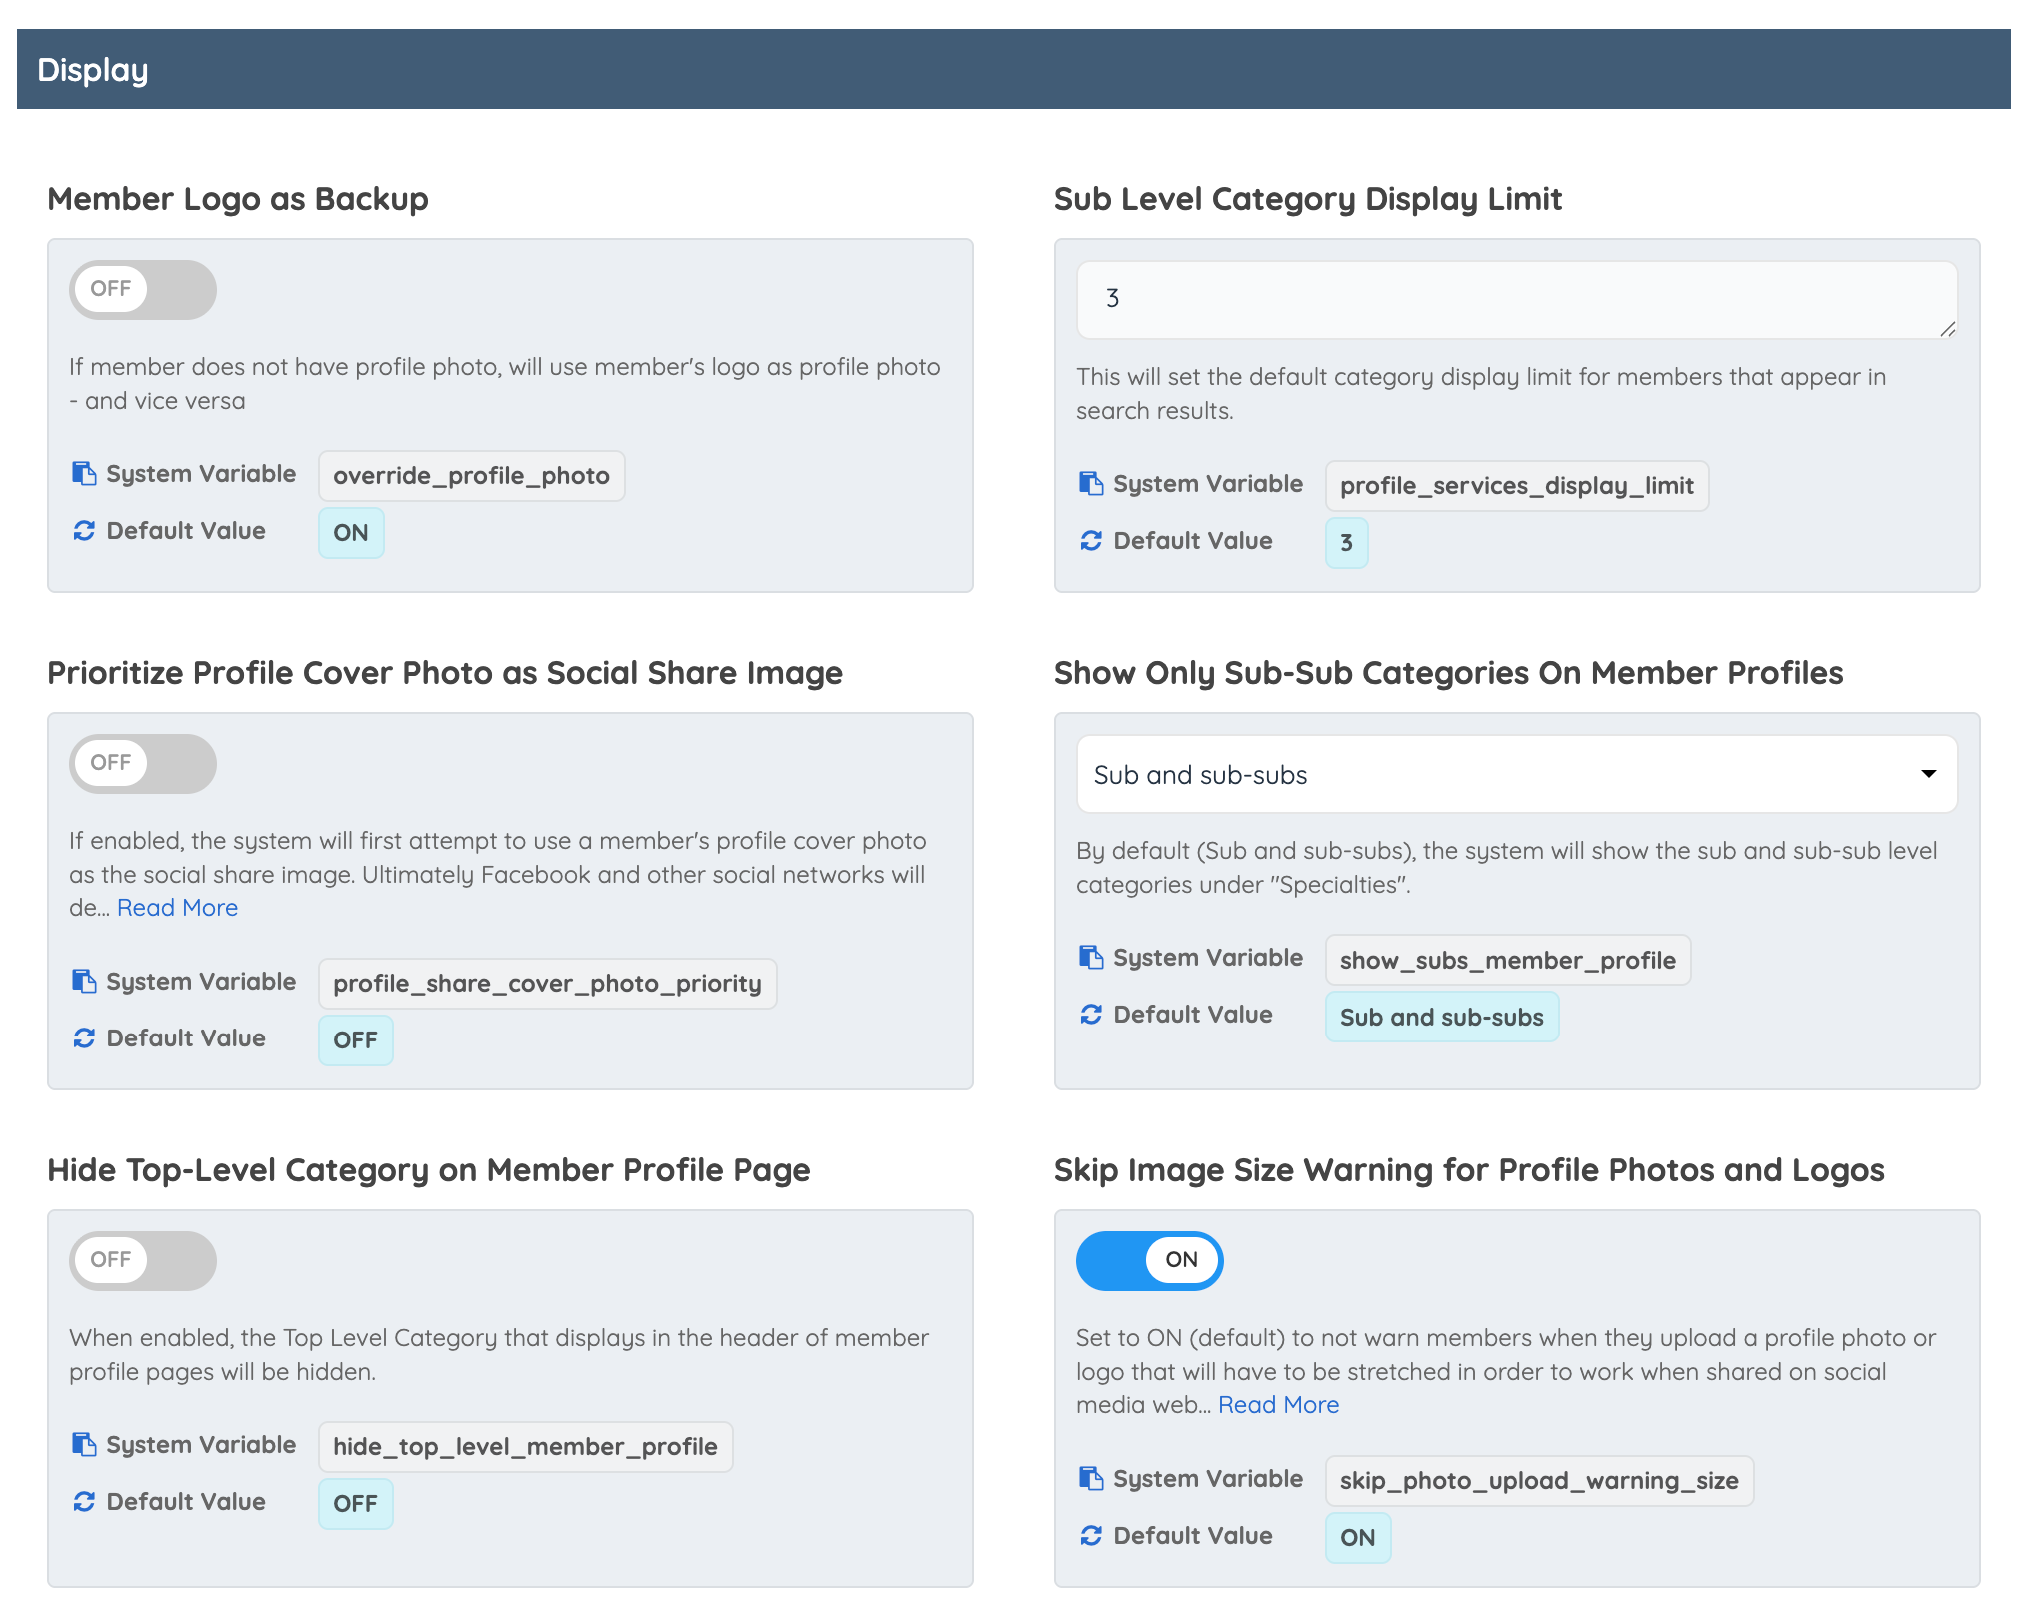Click refresh icon for cover photo priority default

pyautogui.click(x=84, y=1038)
